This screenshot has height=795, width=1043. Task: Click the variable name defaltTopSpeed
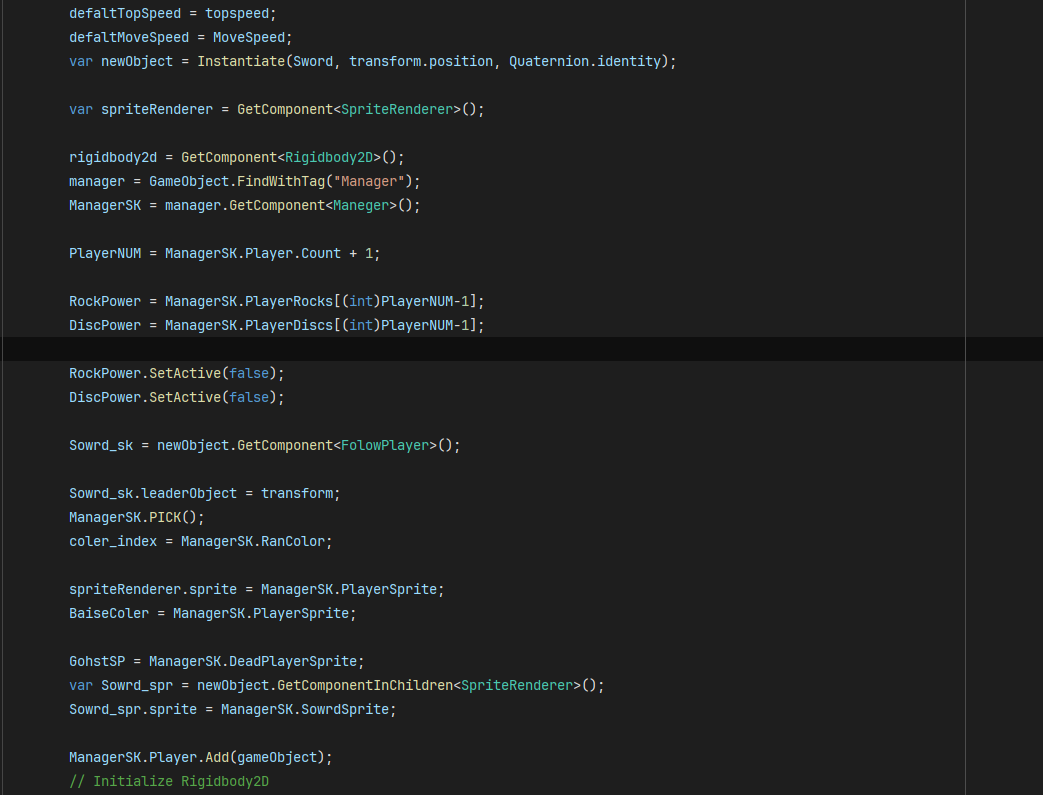pyautogui.click(x=125, y=13)
